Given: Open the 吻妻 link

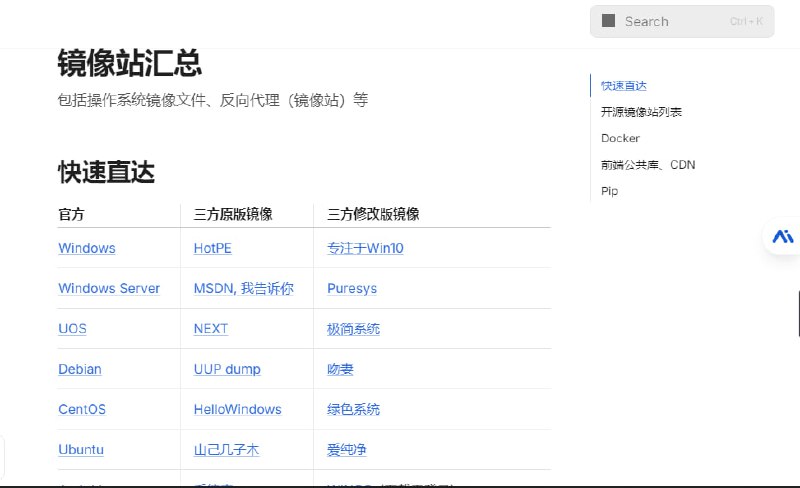Looking at the screenshot, I should [340, 369].
